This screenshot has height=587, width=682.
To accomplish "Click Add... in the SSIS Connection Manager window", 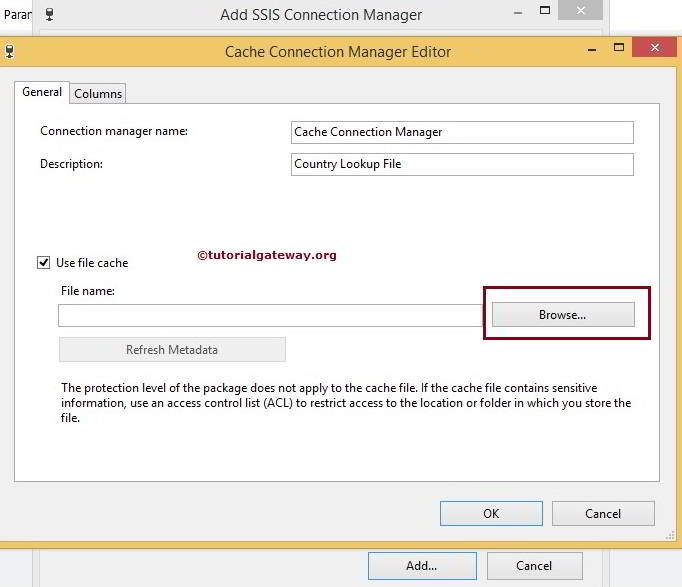I will 422,566.
